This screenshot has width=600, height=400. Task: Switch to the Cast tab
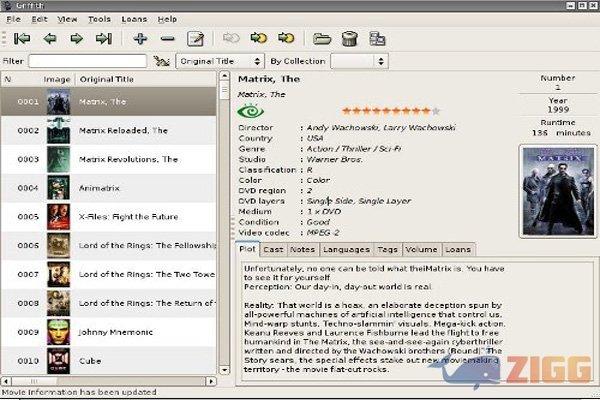(274, 249)
